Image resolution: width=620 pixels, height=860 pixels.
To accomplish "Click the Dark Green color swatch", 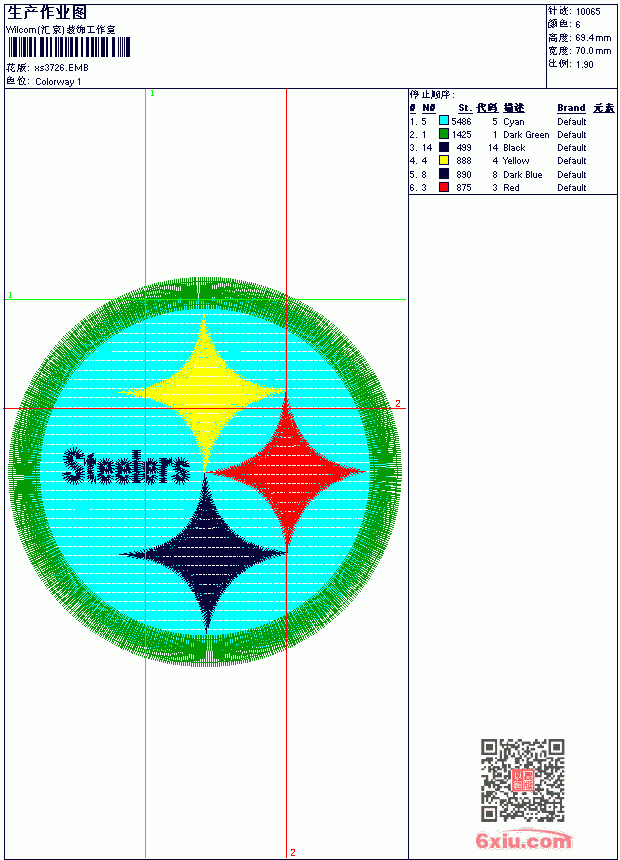I will pyautogui.click(x=444, y=134).
